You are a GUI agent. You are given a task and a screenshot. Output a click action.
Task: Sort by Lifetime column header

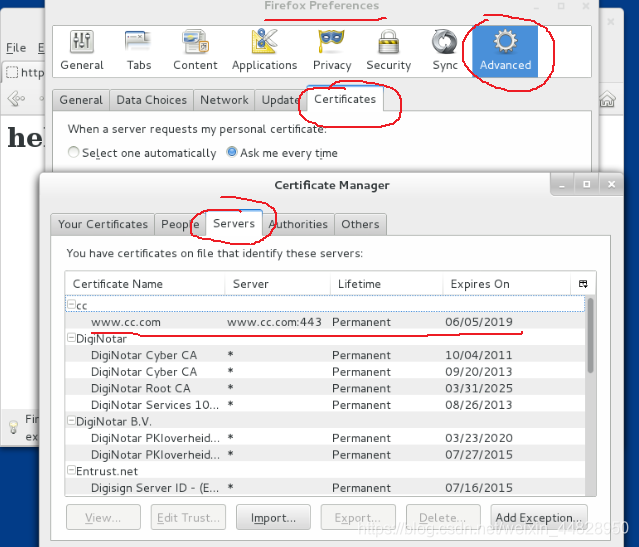[386, 284]
